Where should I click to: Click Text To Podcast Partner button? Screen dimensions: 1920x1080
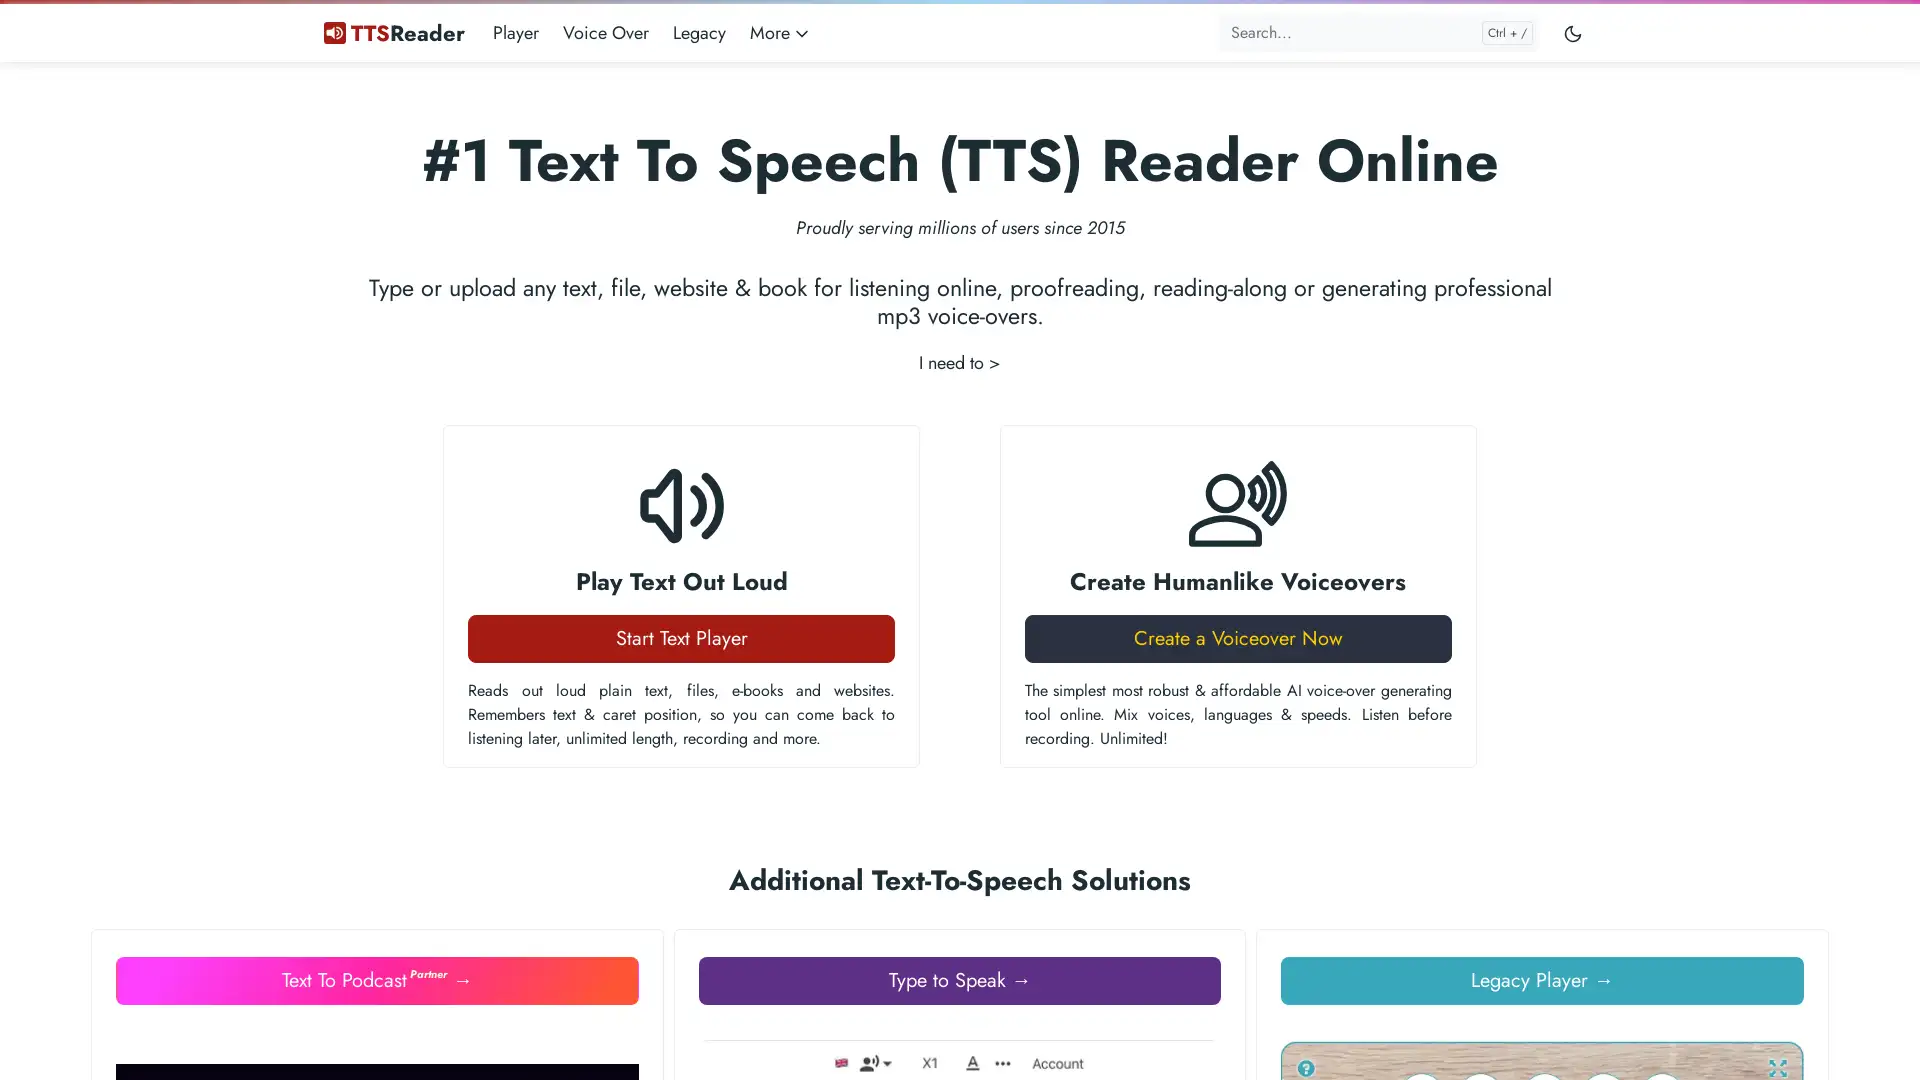point(377,980)
